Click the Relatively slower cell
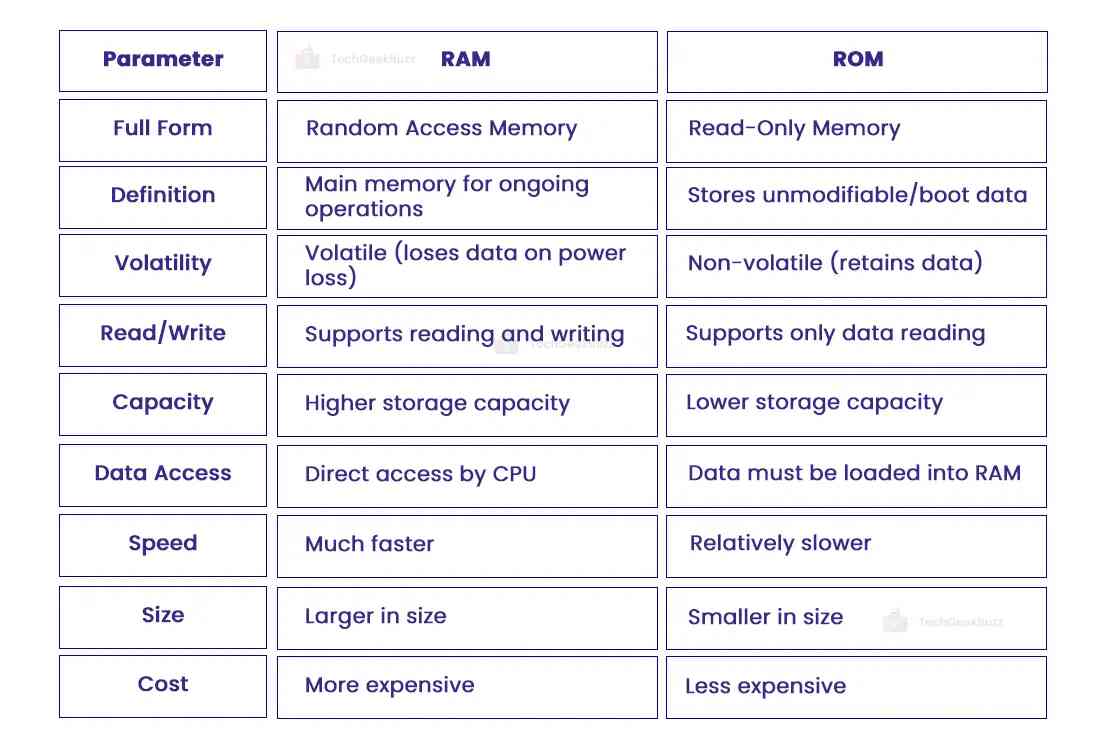This screenshot has height=747, width=1107. click(x=780, y=545)
